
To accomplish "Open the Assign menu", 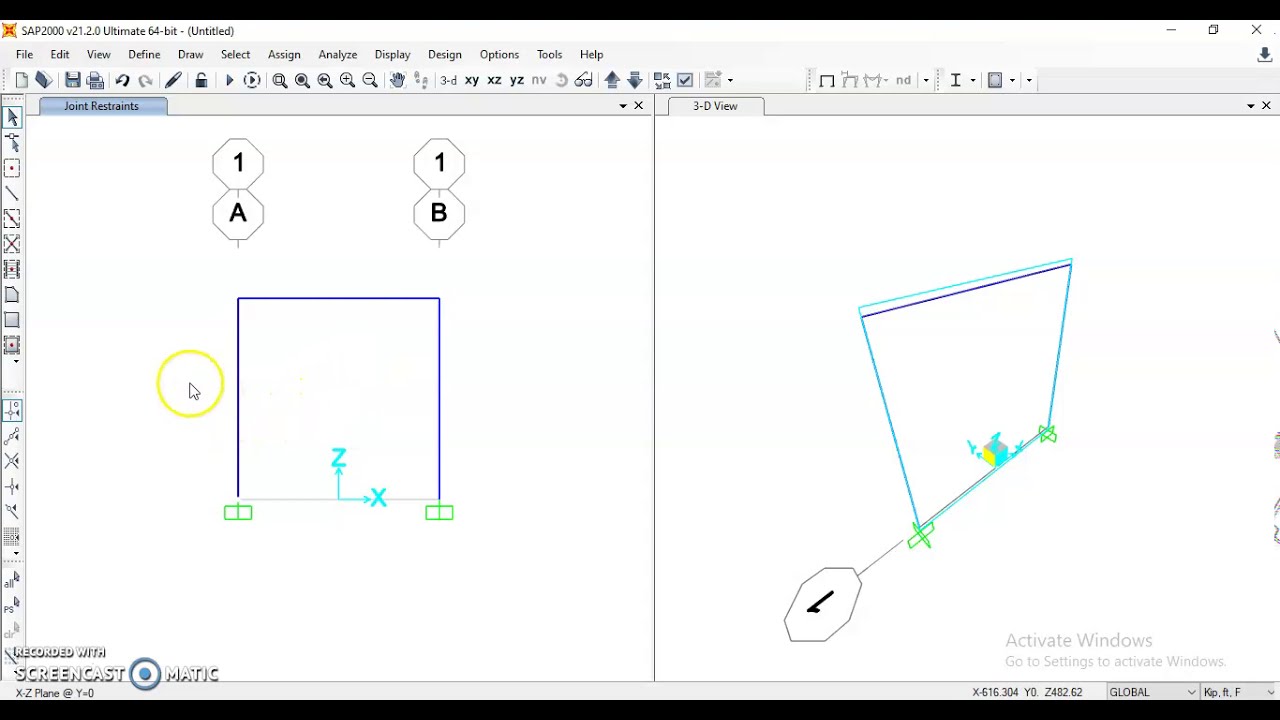I will pos(284,54).
